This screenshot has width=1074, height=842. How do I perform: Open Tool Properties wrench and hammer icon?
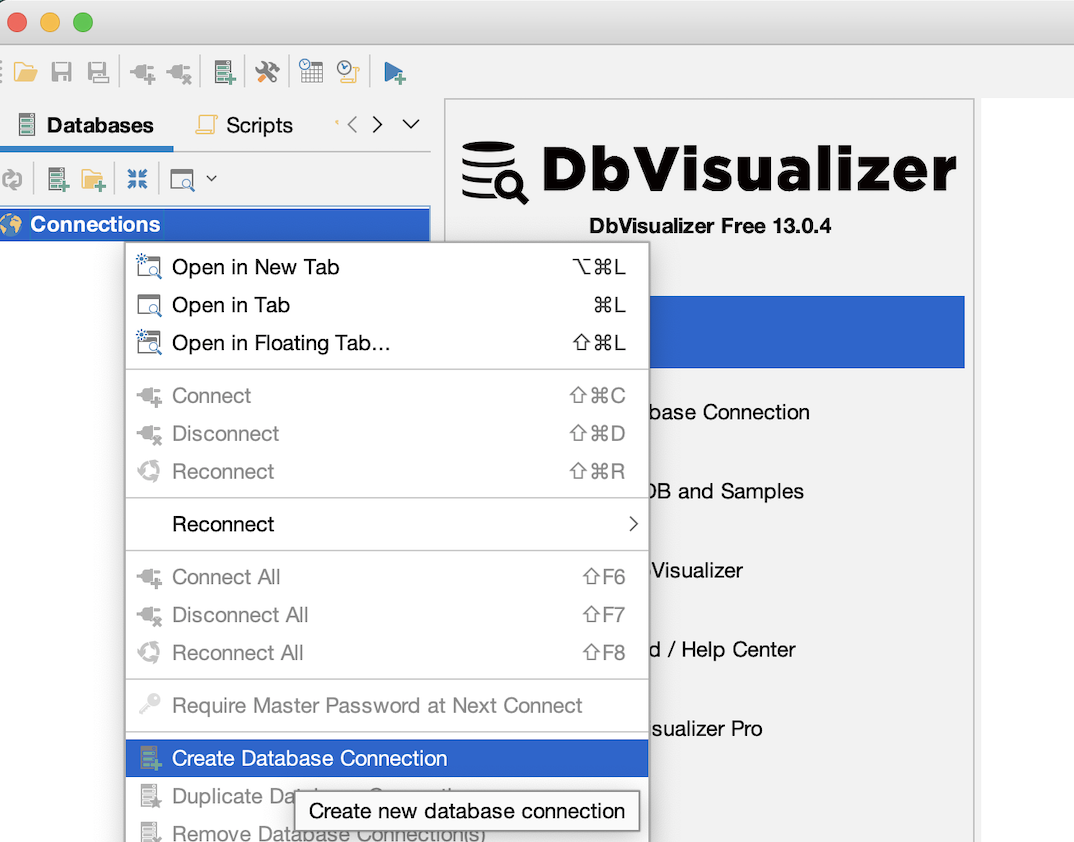[267, 72]
